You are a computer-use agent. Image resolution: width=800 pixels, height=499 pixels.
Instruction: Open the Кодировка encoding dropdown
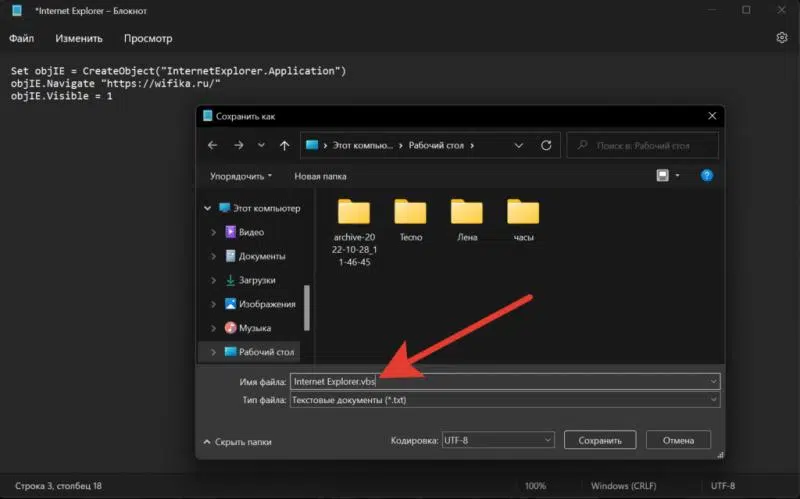497,440
